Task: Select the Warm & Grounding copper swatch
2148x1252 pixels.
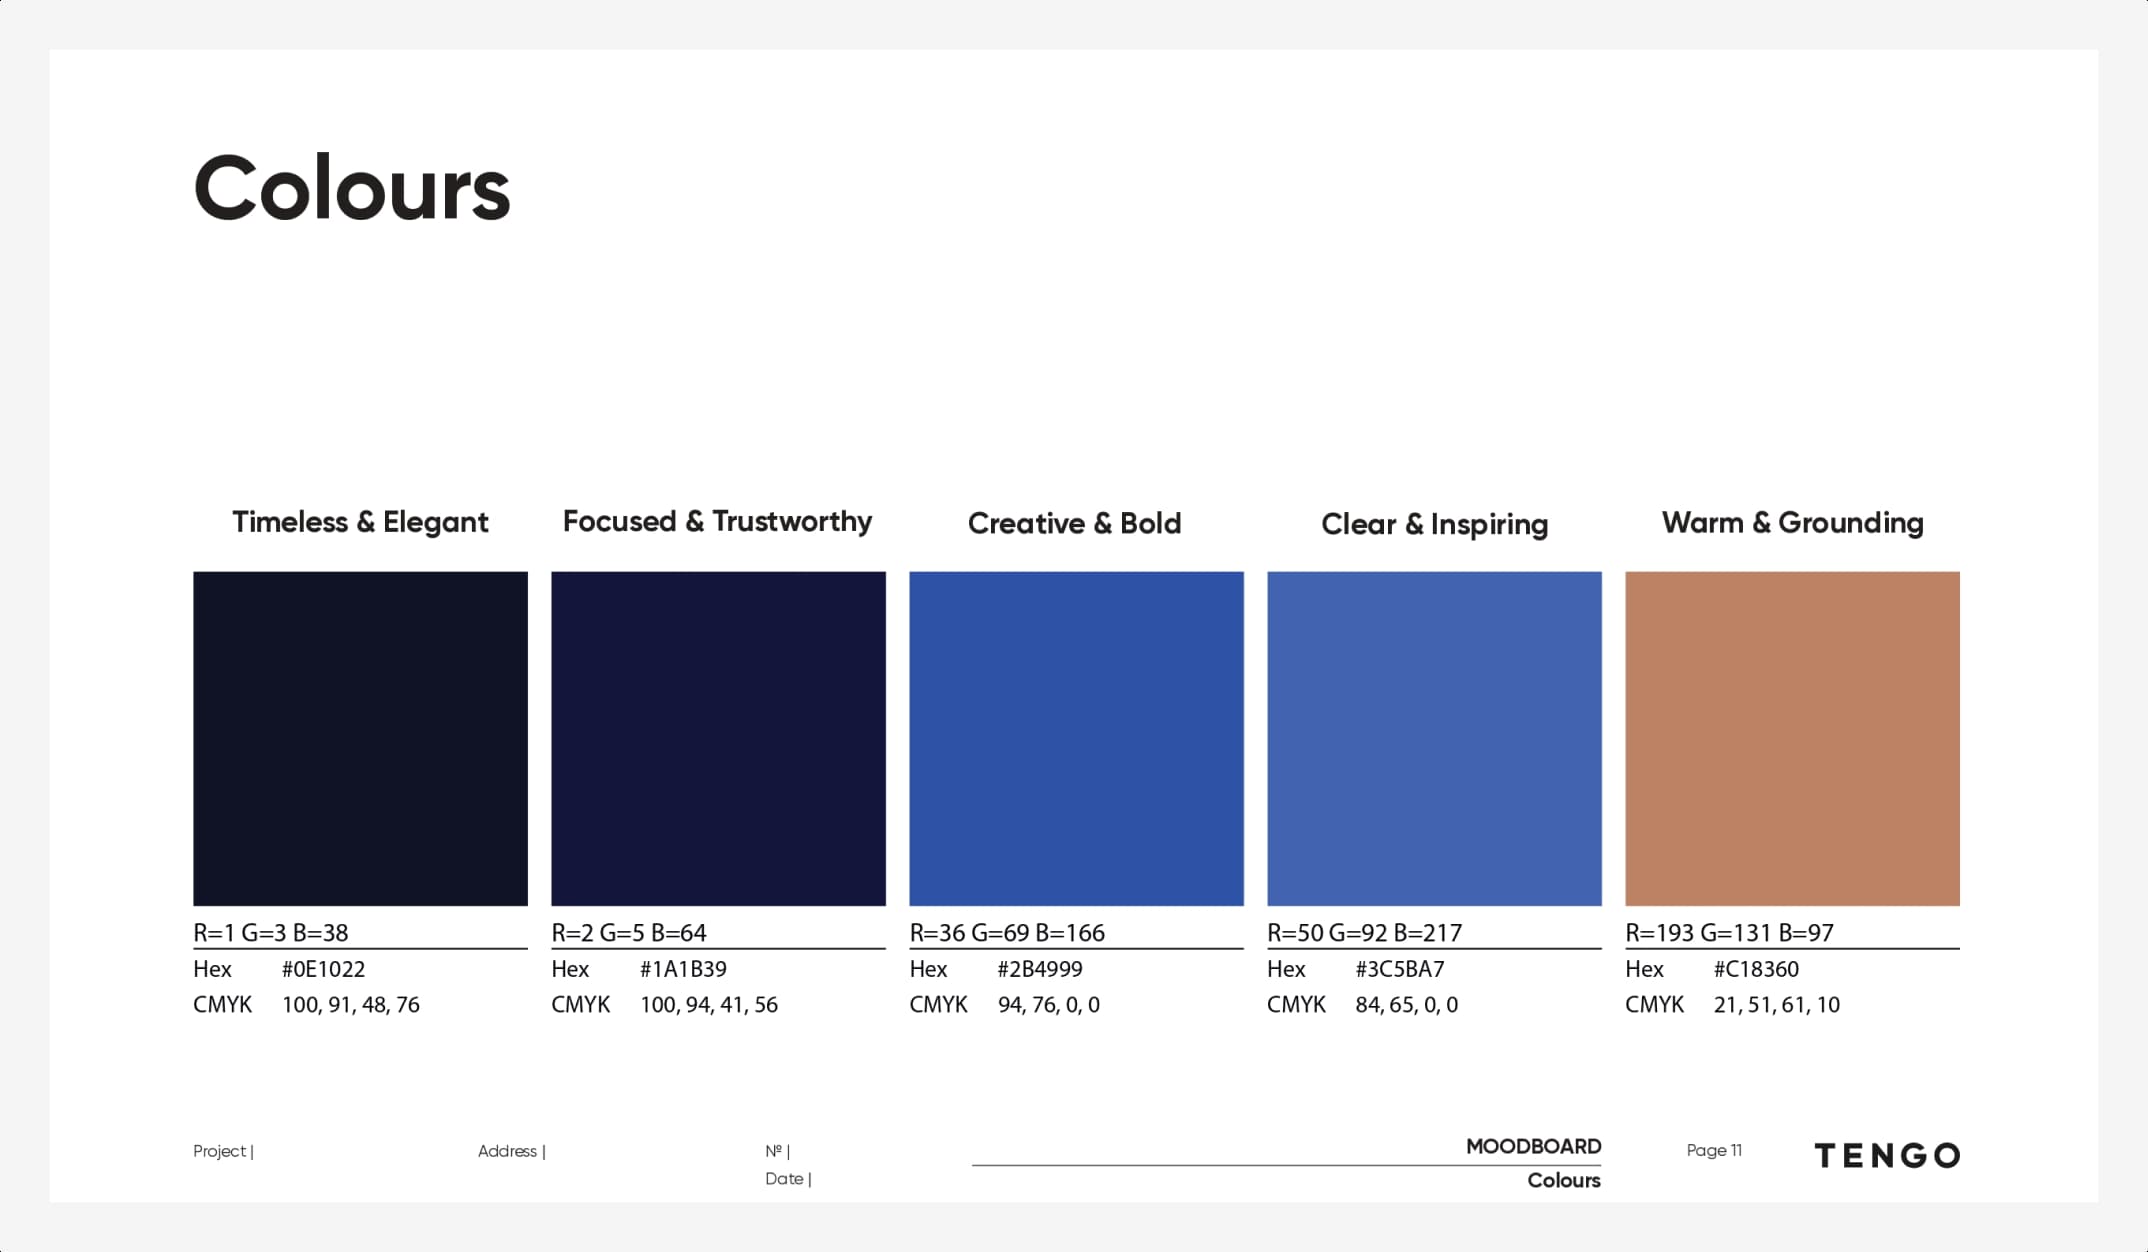Action: coord(1792,738)
